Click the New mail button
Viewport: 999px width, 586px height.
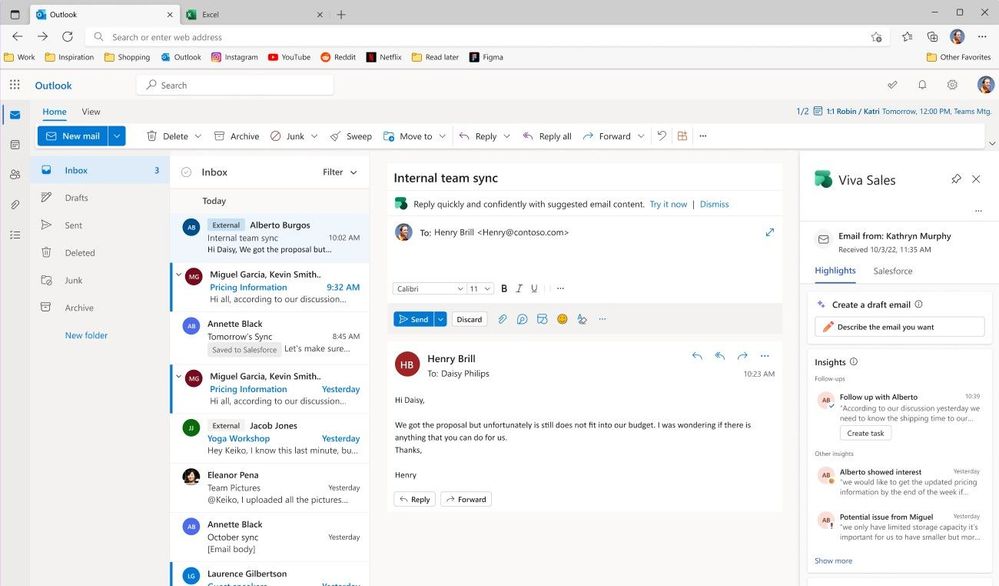coord(73,136)
